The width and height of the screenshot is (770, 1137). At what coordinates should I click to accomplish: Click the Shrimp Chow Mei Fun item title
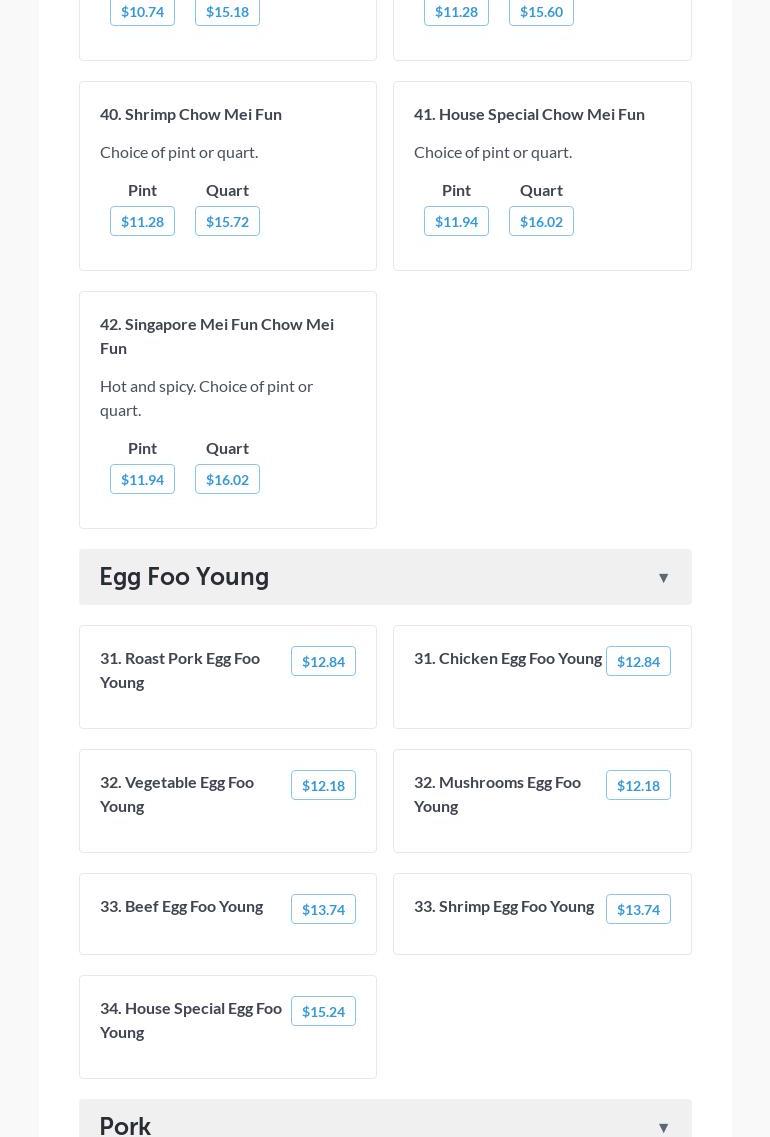191,114
